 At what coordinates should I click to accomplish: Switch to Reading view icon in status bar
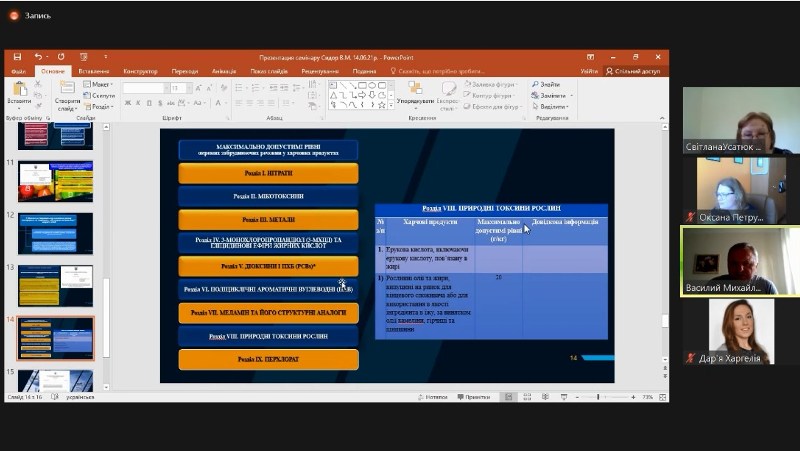[543, 397]
